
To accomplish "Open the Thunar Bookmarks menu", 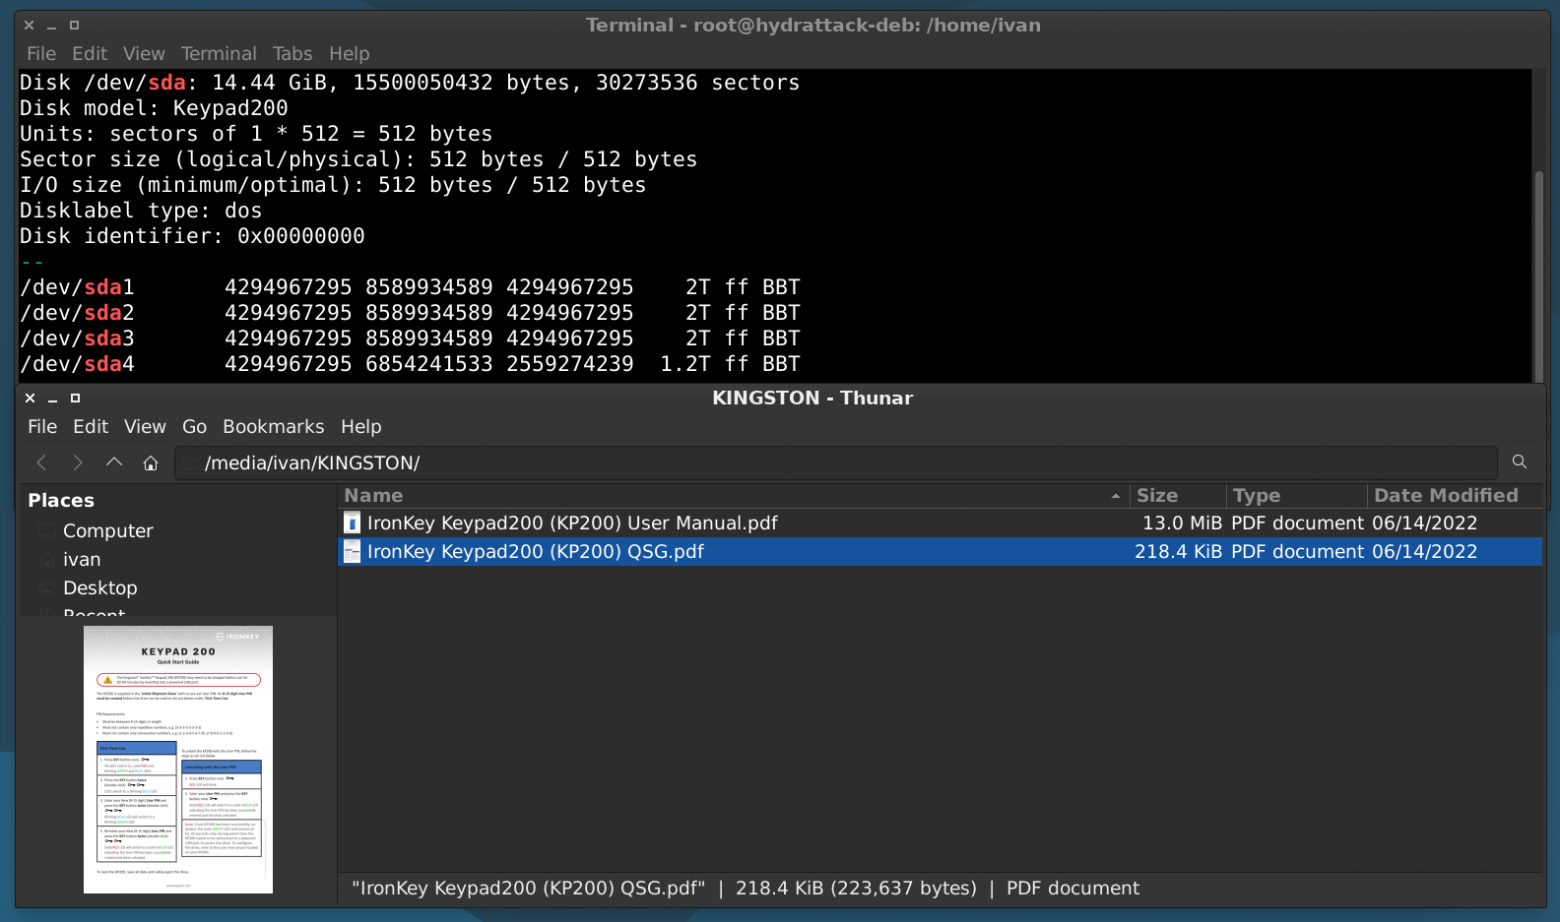I will 273,426.
